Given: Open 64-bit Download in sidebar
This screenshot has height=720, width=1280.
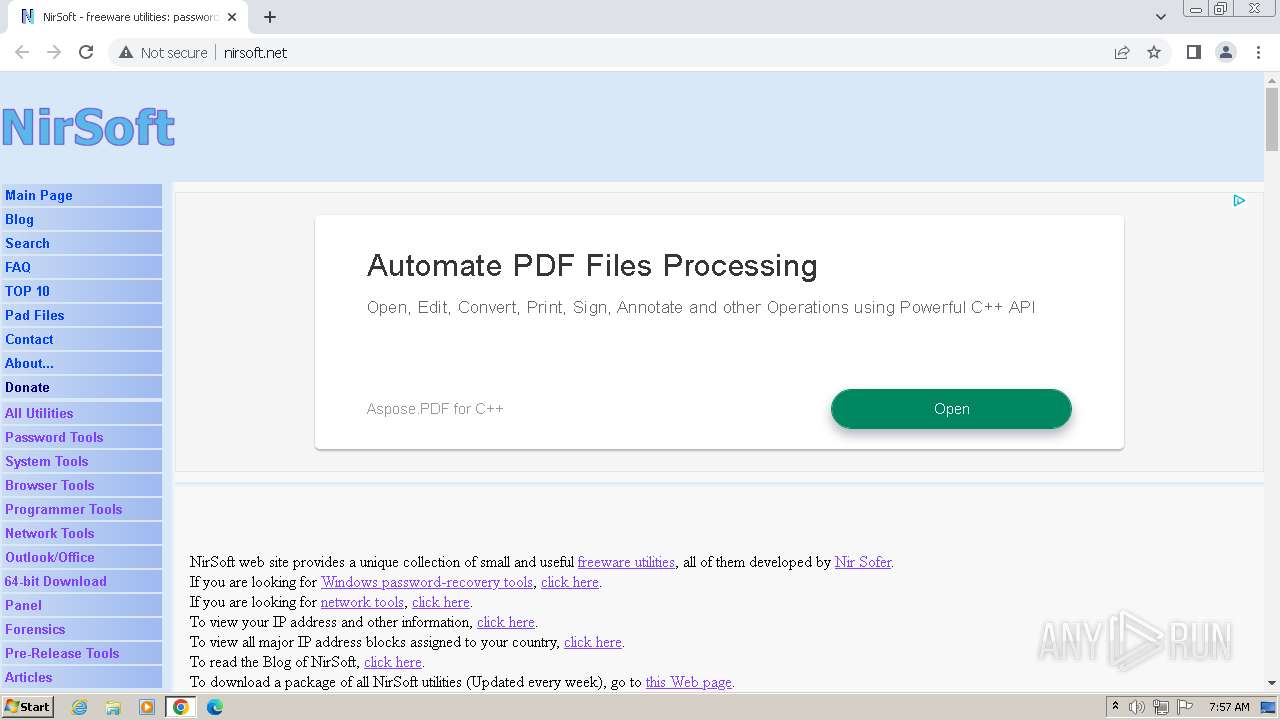Looking at the screenshot, I should tap(81, 581).
